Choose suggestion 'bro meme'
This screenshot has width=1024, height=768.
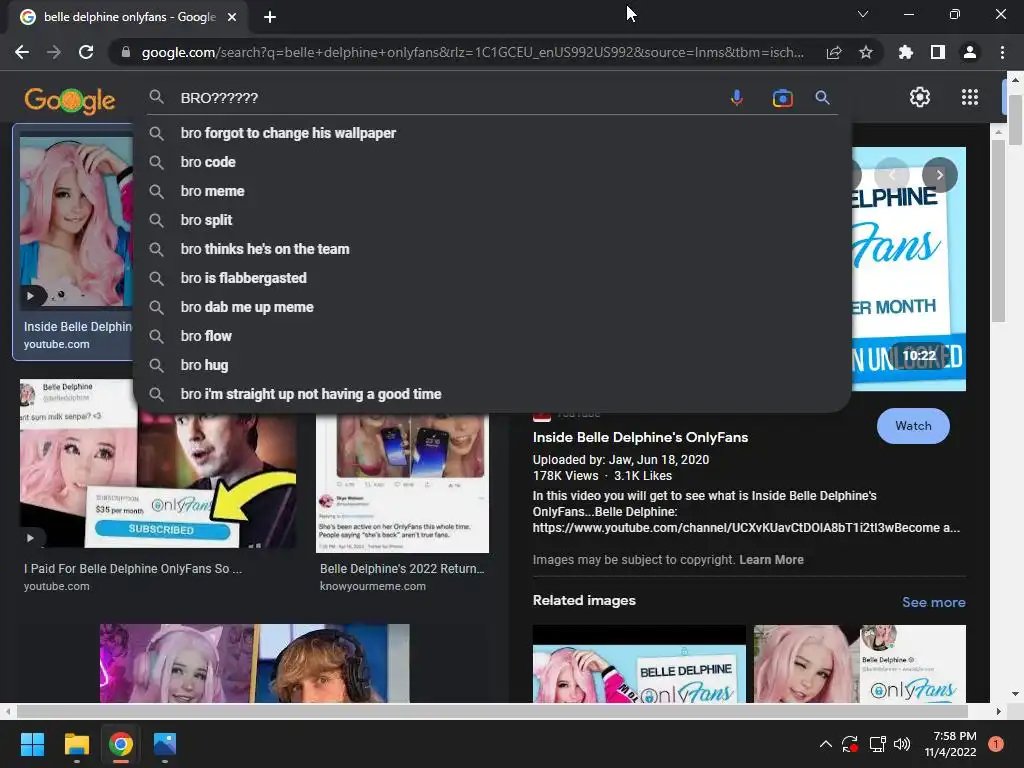(x=492, y=191)
